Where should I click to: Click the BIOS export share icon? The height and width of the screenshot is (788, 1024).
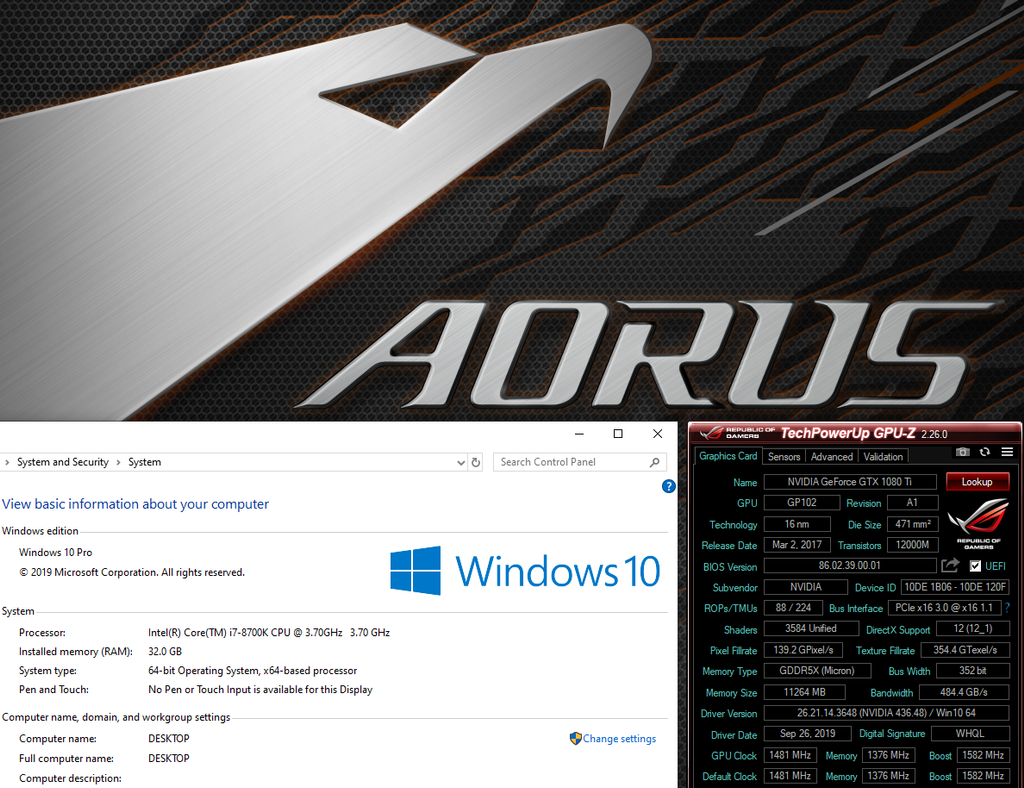(951, 566)
